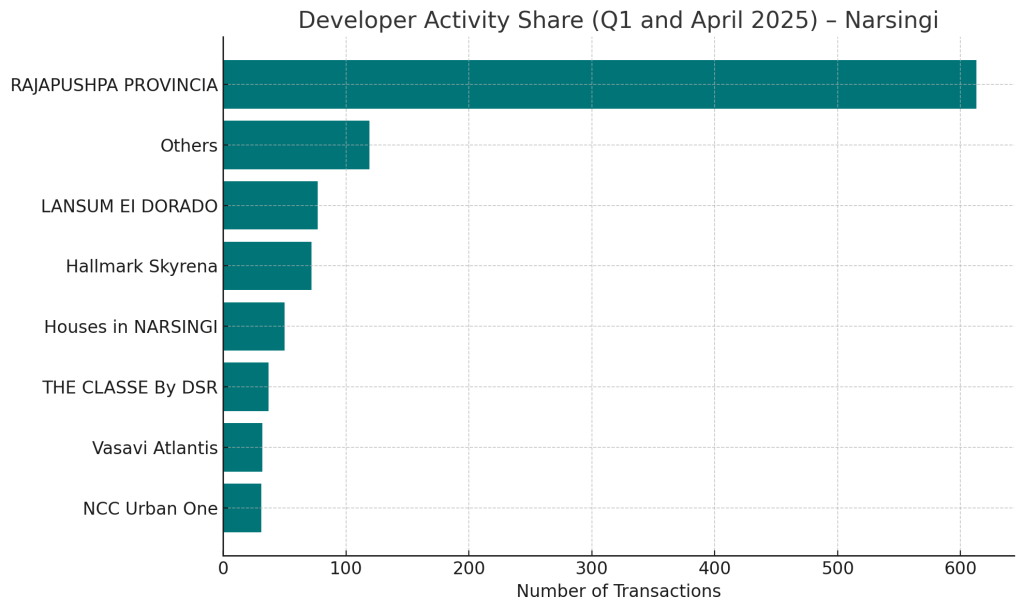Screen dimensions: 1024x611
Task: Click the '100' tick label
Action: 346,569
